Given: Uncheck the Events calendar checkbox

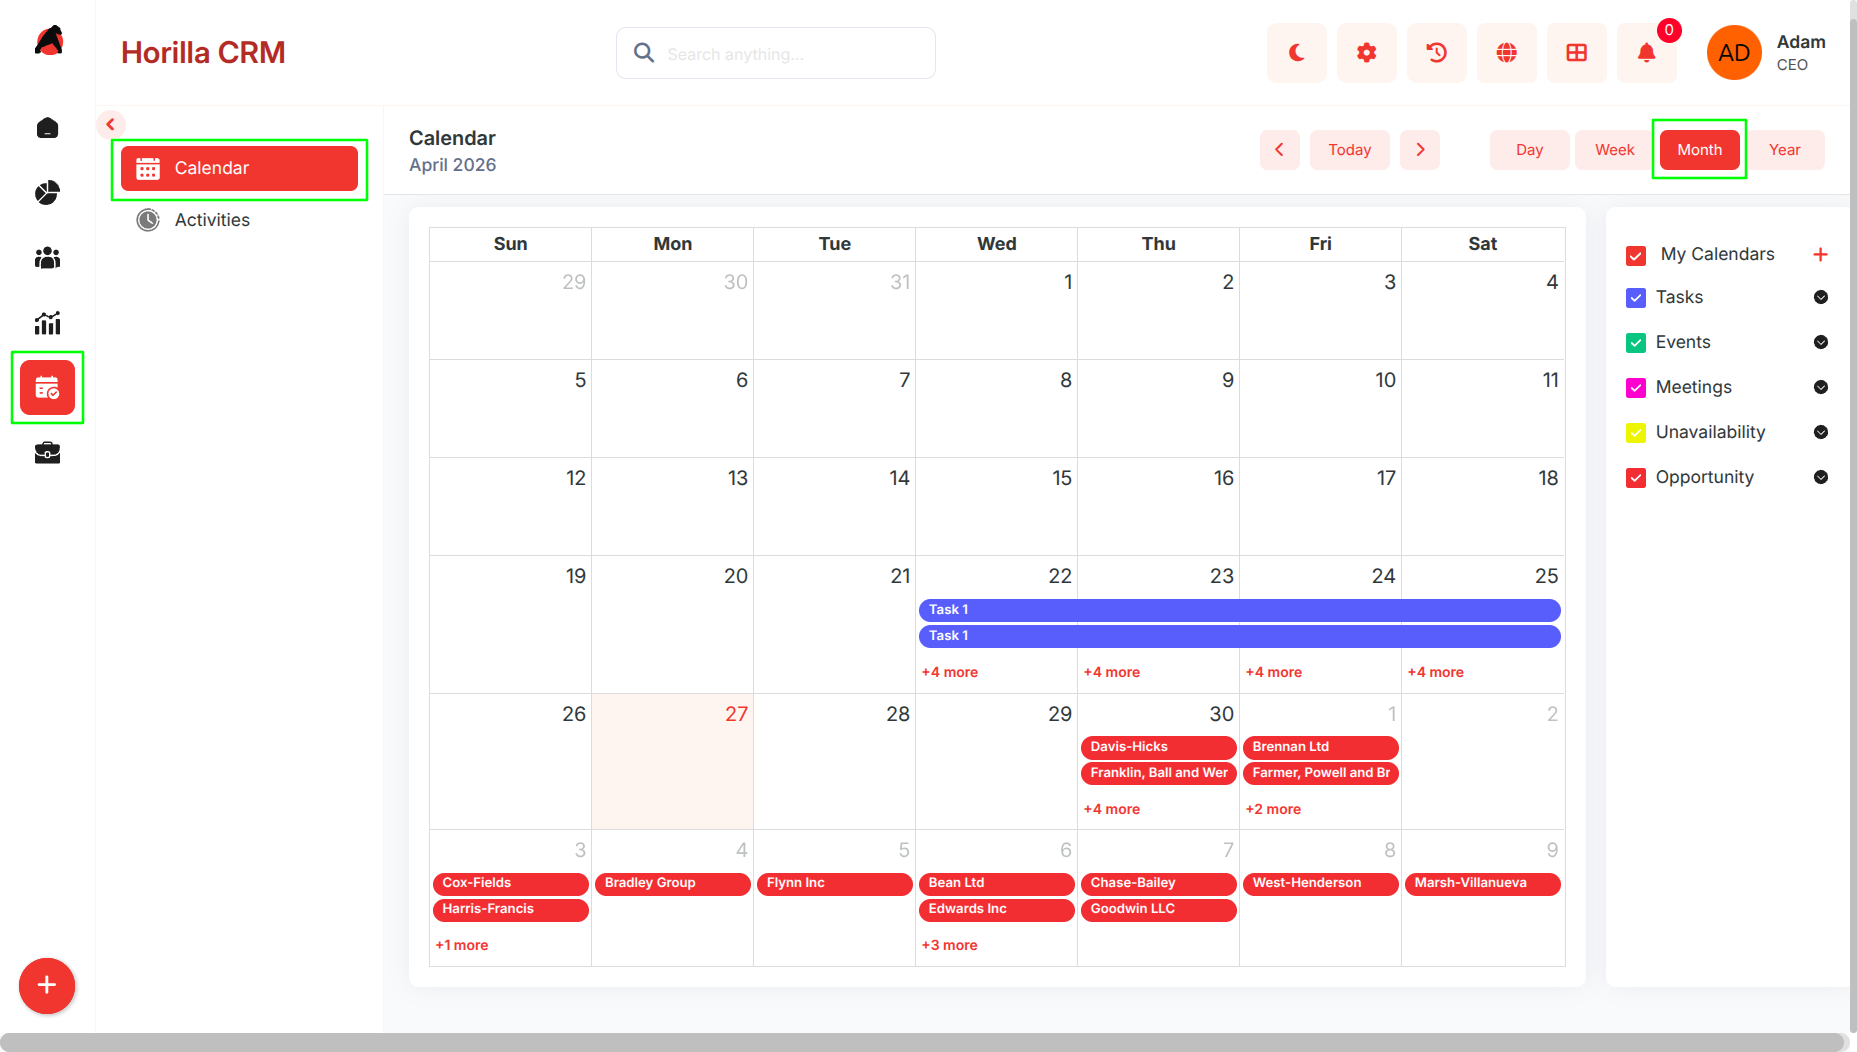Looking at the screenshot, I should [x=1636, y=343].
